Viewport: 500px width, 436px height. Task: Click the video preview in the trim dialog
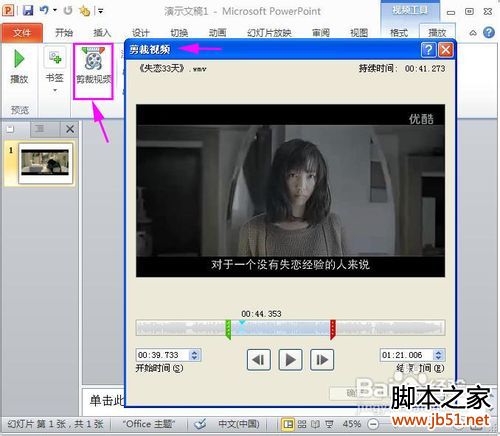(290, 191)
